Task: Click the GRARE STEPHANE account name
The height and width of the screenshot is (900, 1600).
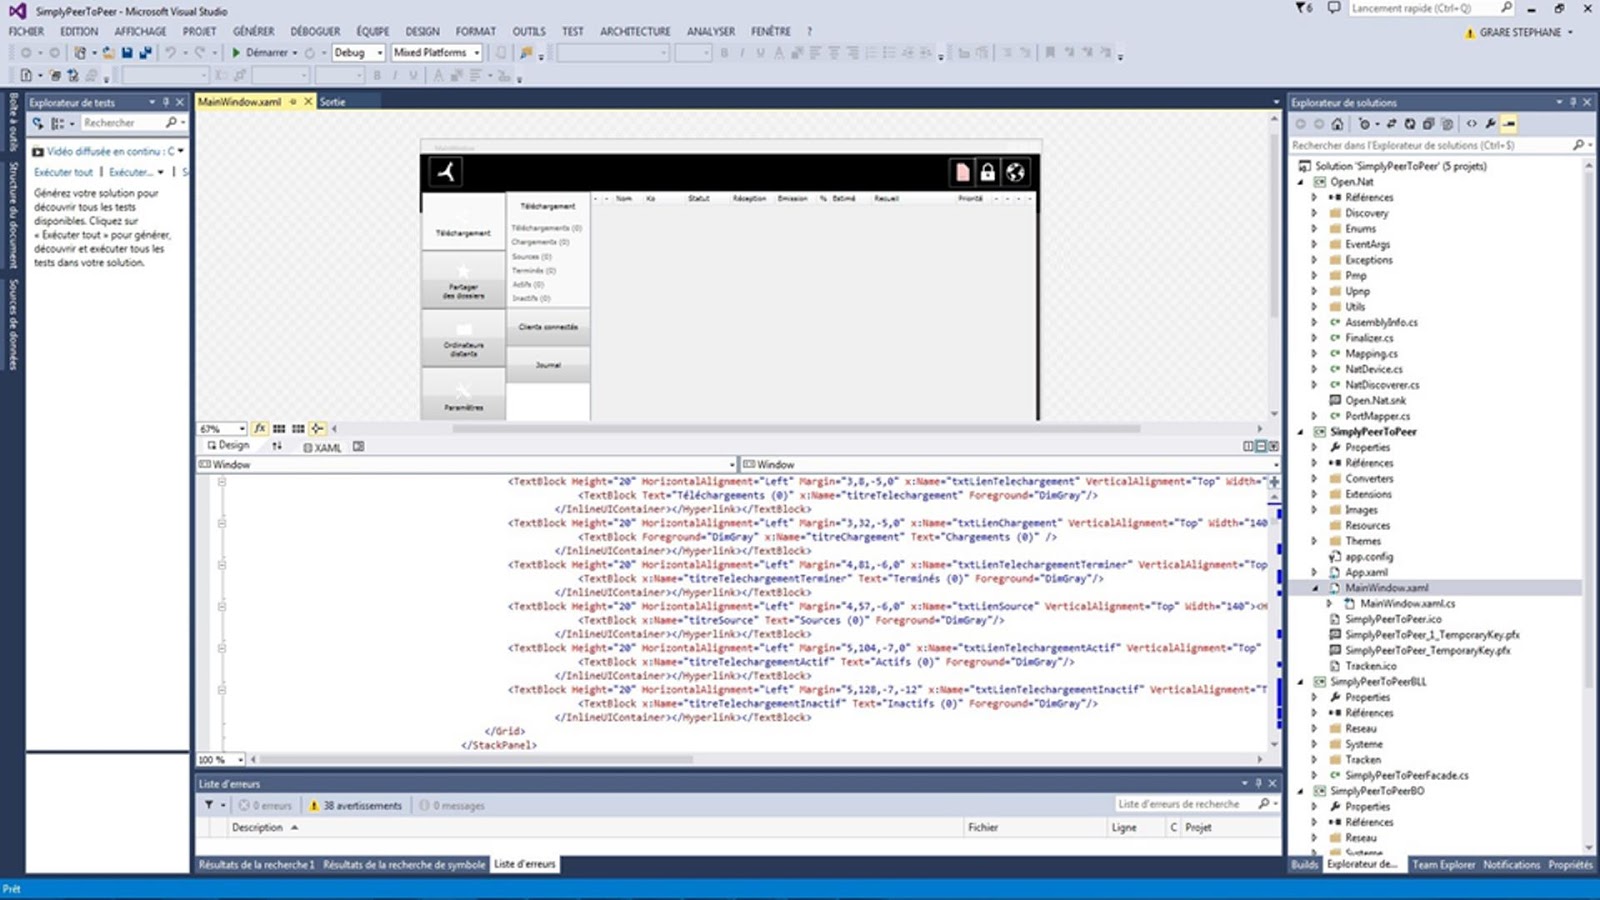Action: point(1520,33)
